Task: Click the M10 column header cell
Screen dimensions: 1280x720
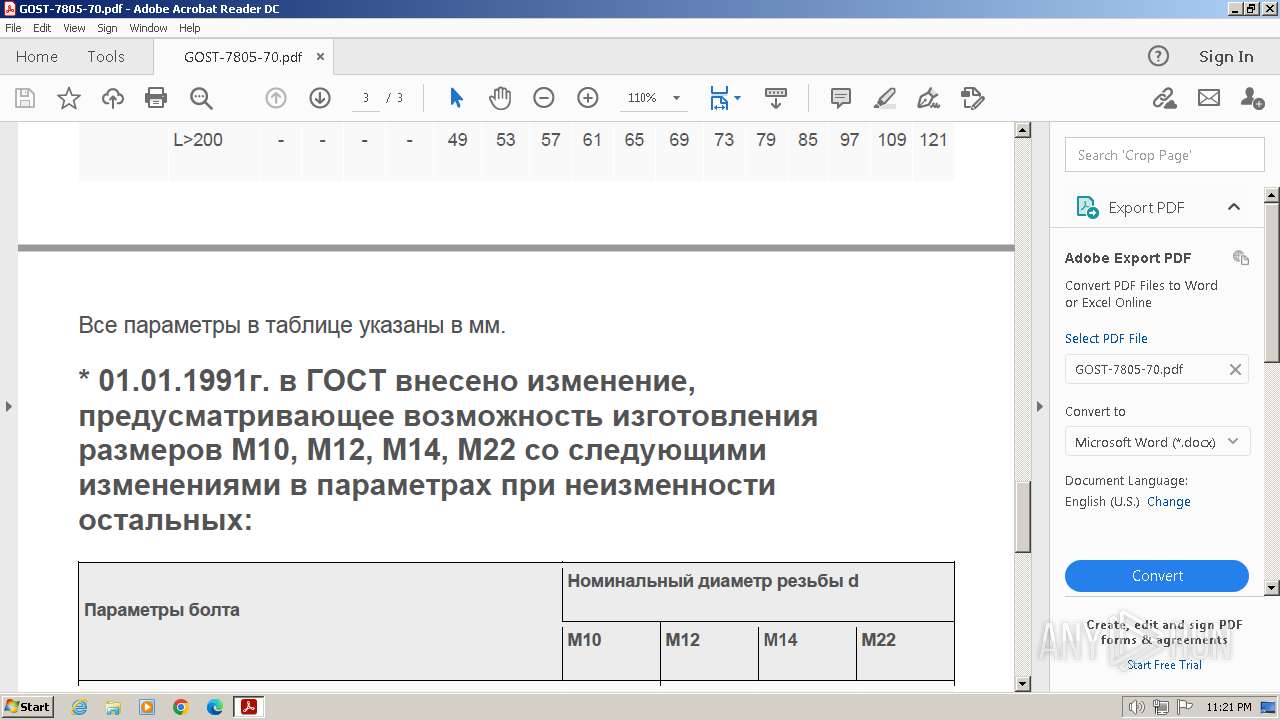Action: [x=611, y=650]
